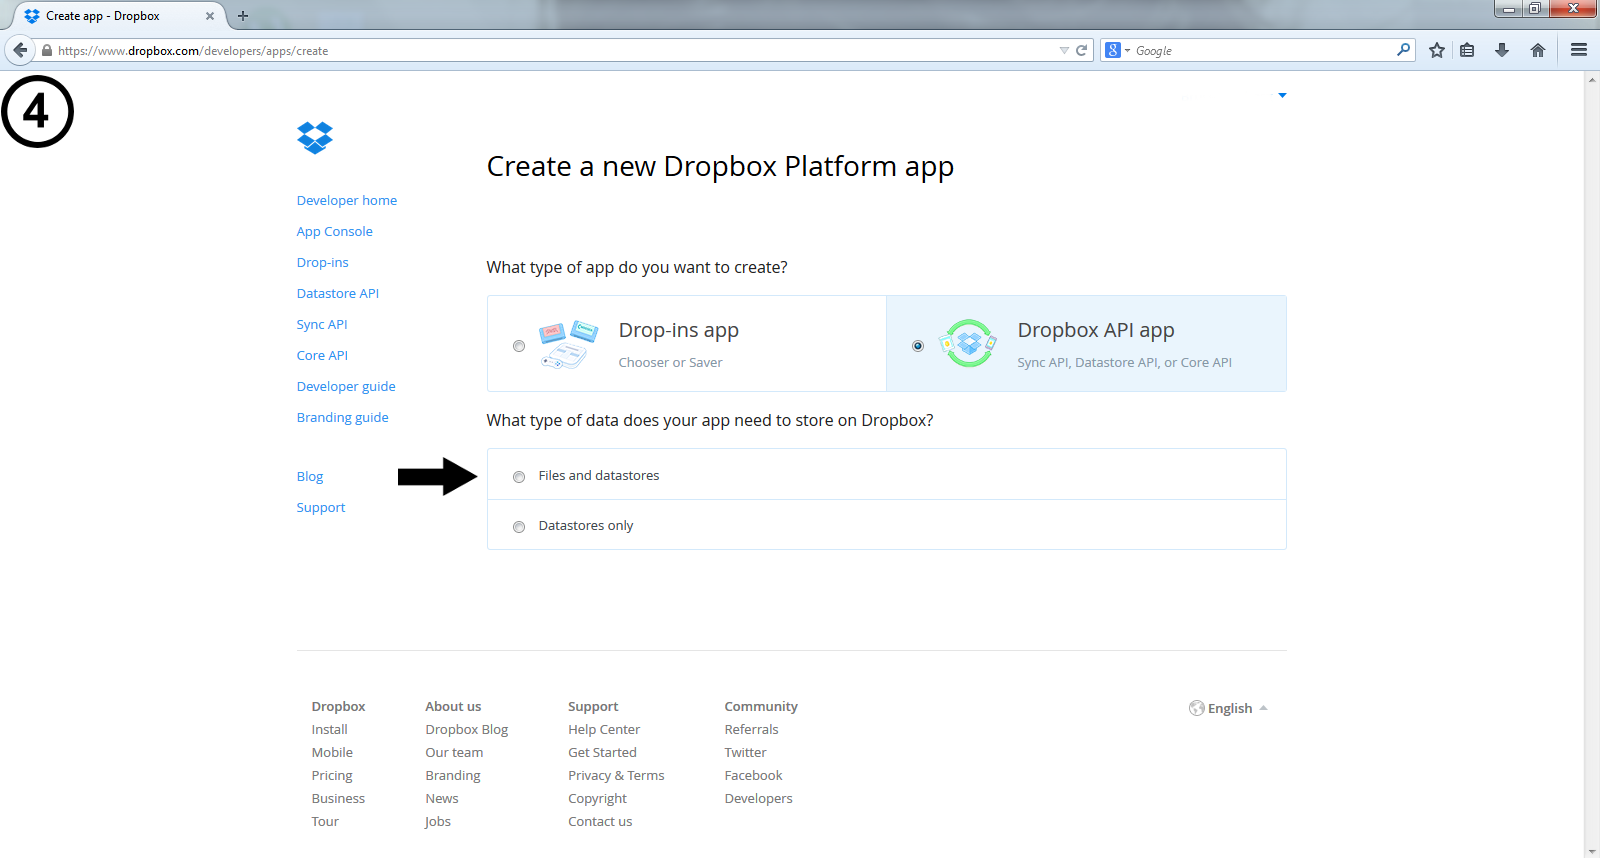Viewport: 1600px width, 858px height.
Task: Open footer Contact us link
Action: click(x=600, y=821)
